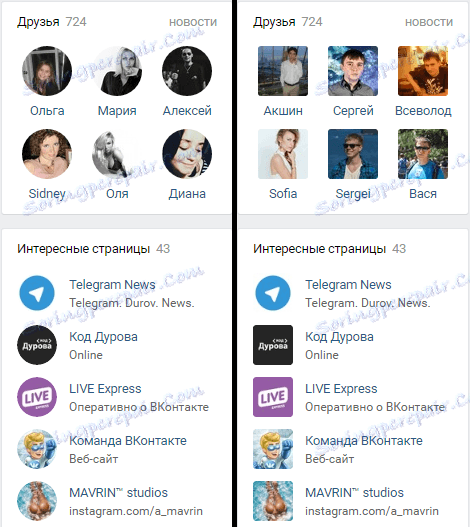Click the name Диана under the avatar

[x=187, y=194]
